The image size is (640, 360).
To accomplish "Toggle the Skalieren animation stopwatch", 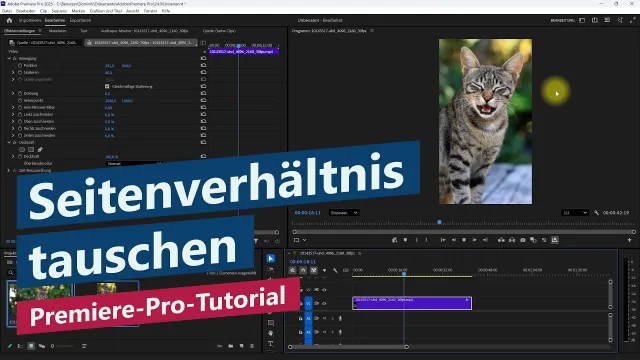I will coord(20,72).
